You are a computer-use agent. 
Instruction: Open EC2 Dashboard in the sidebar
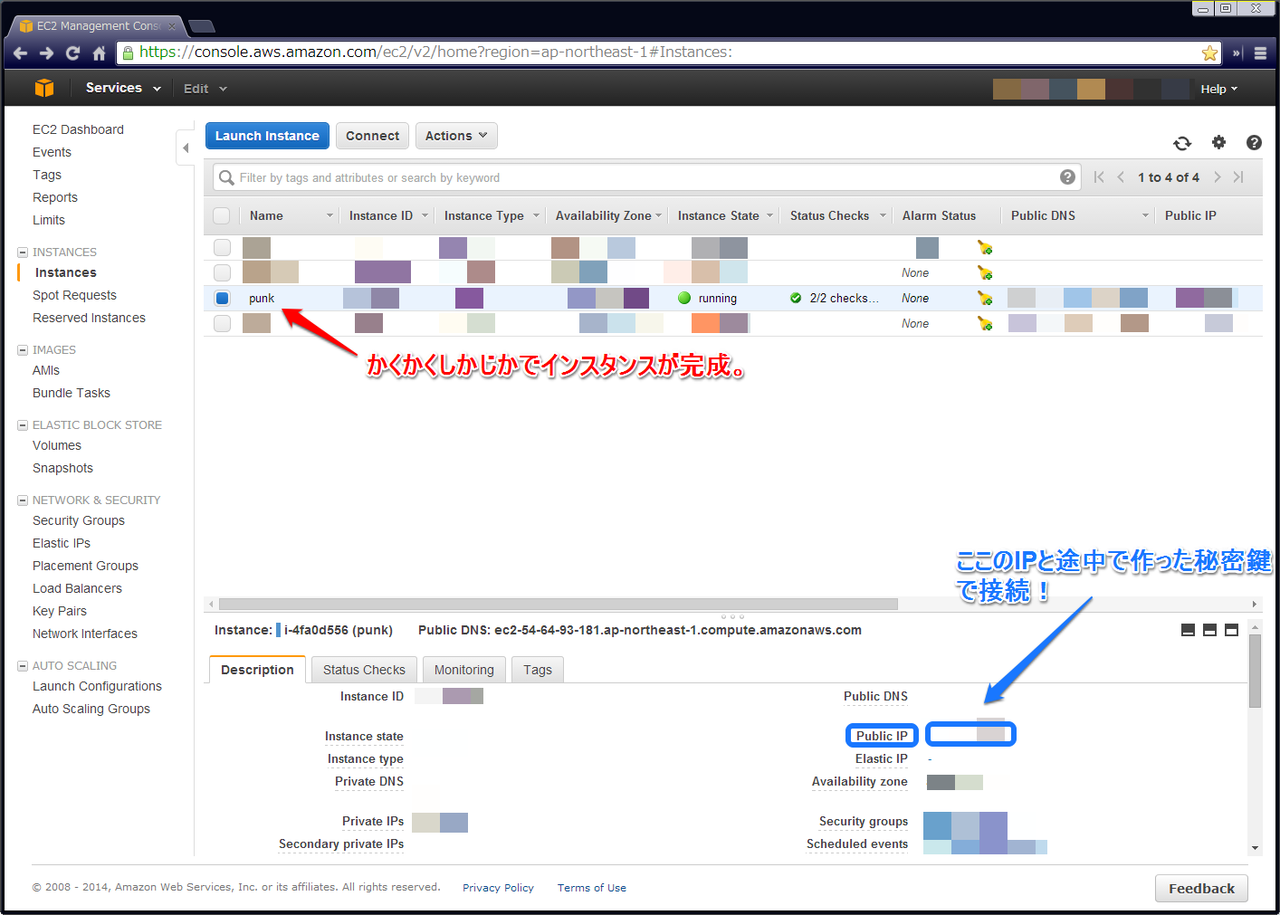(x=78, y=129)
